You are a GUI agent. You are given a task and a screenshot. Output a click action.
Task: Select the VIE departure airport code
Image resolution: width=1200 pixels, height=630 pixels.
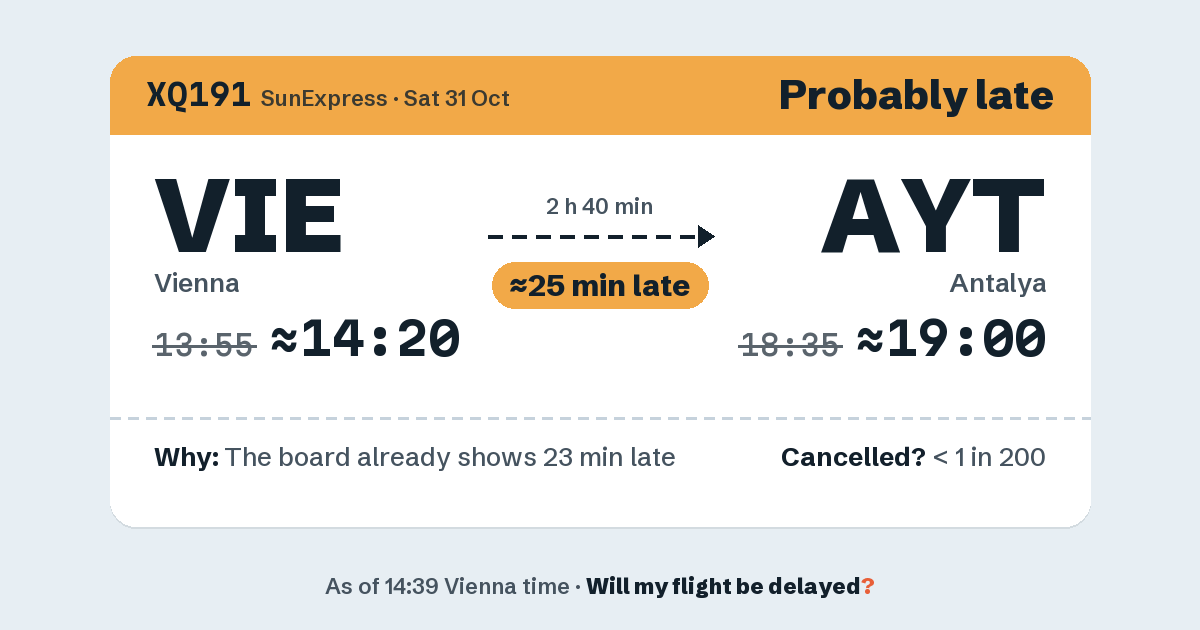click(x=249, y=215)
